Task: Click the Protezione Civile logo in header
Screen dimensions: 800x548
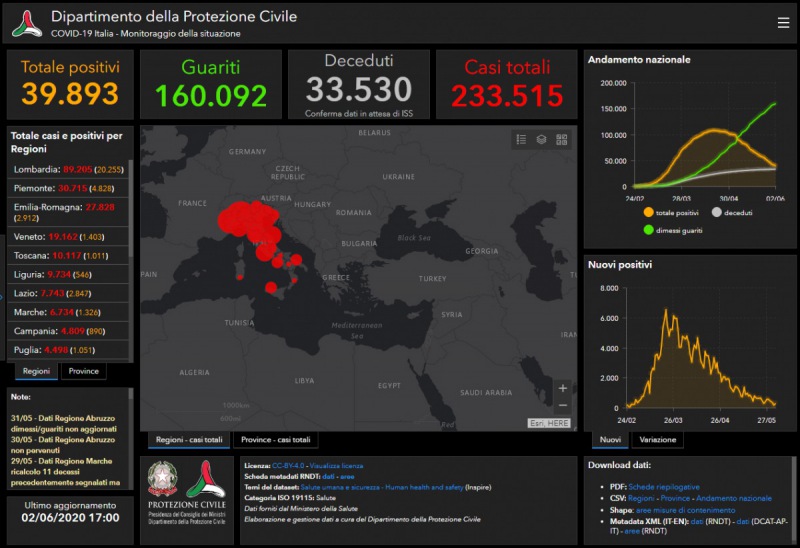Action: pyautogui.click(x=26, y=24)
